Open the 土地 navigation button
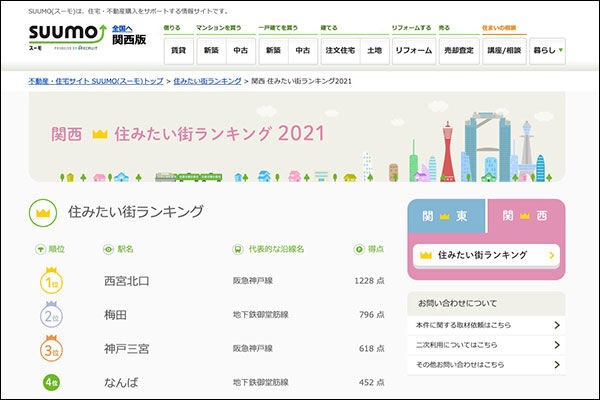Screen dimensions: 600x400 pyautogui.click(x=375, y=51)
